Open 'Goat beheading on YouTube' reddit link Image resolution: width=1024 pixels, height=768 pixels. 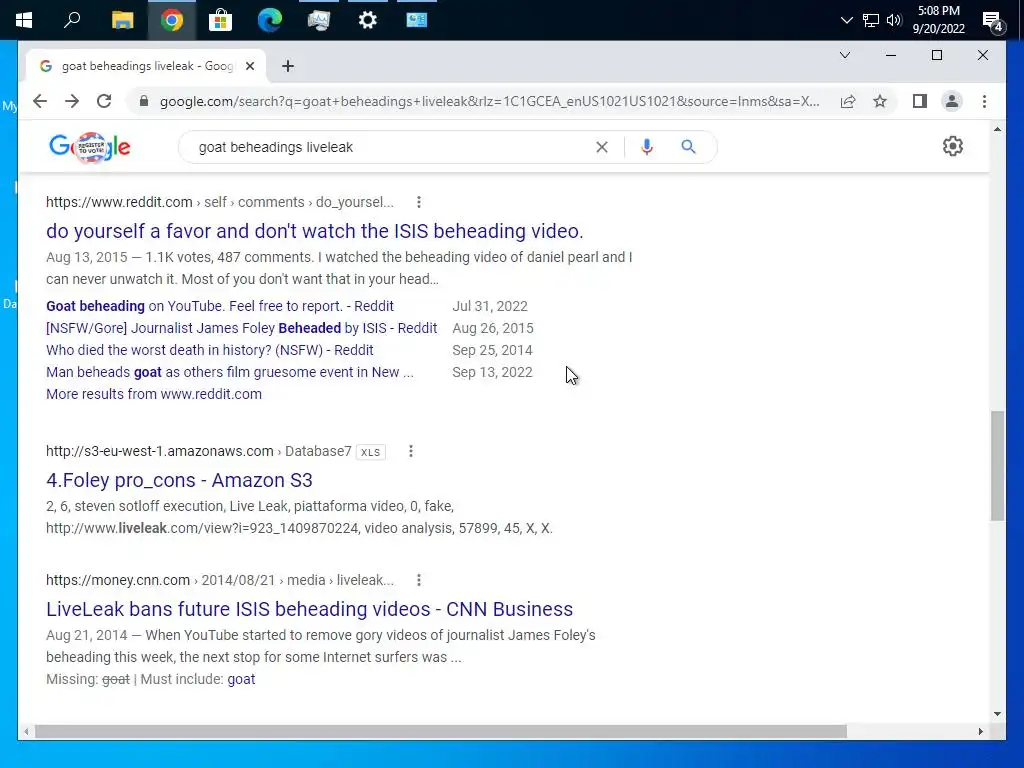click(x=219, y=306)
